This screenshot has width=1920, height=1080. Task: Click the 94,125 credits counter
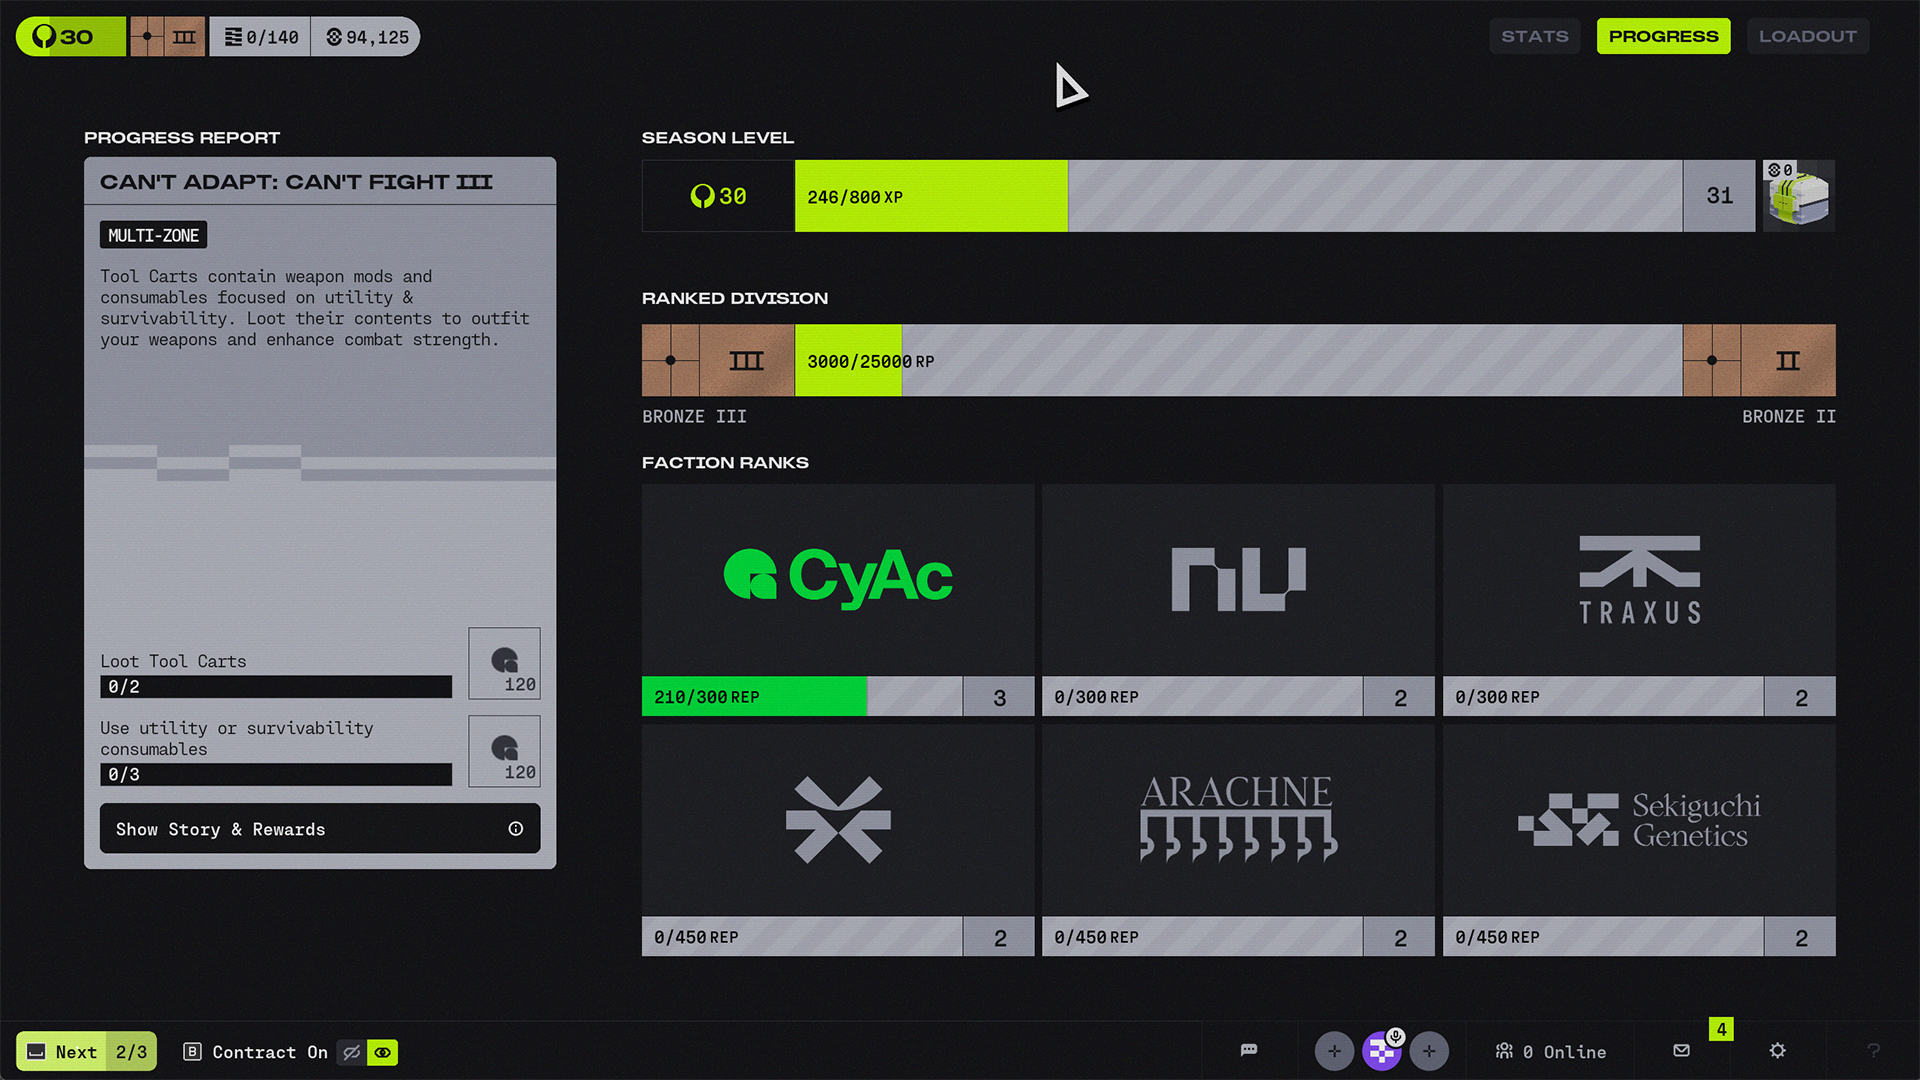(367, 37)
